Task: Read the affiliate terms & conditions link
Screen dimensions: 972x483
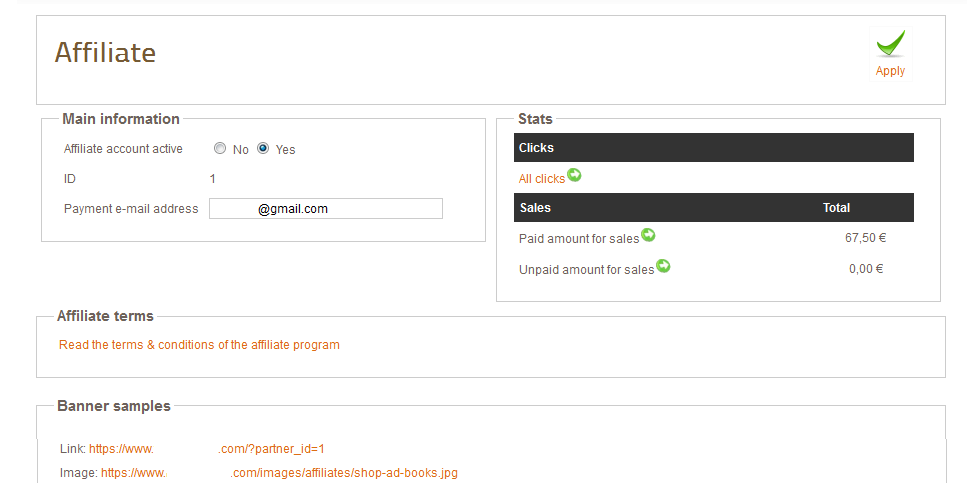Action: [199, 345]
